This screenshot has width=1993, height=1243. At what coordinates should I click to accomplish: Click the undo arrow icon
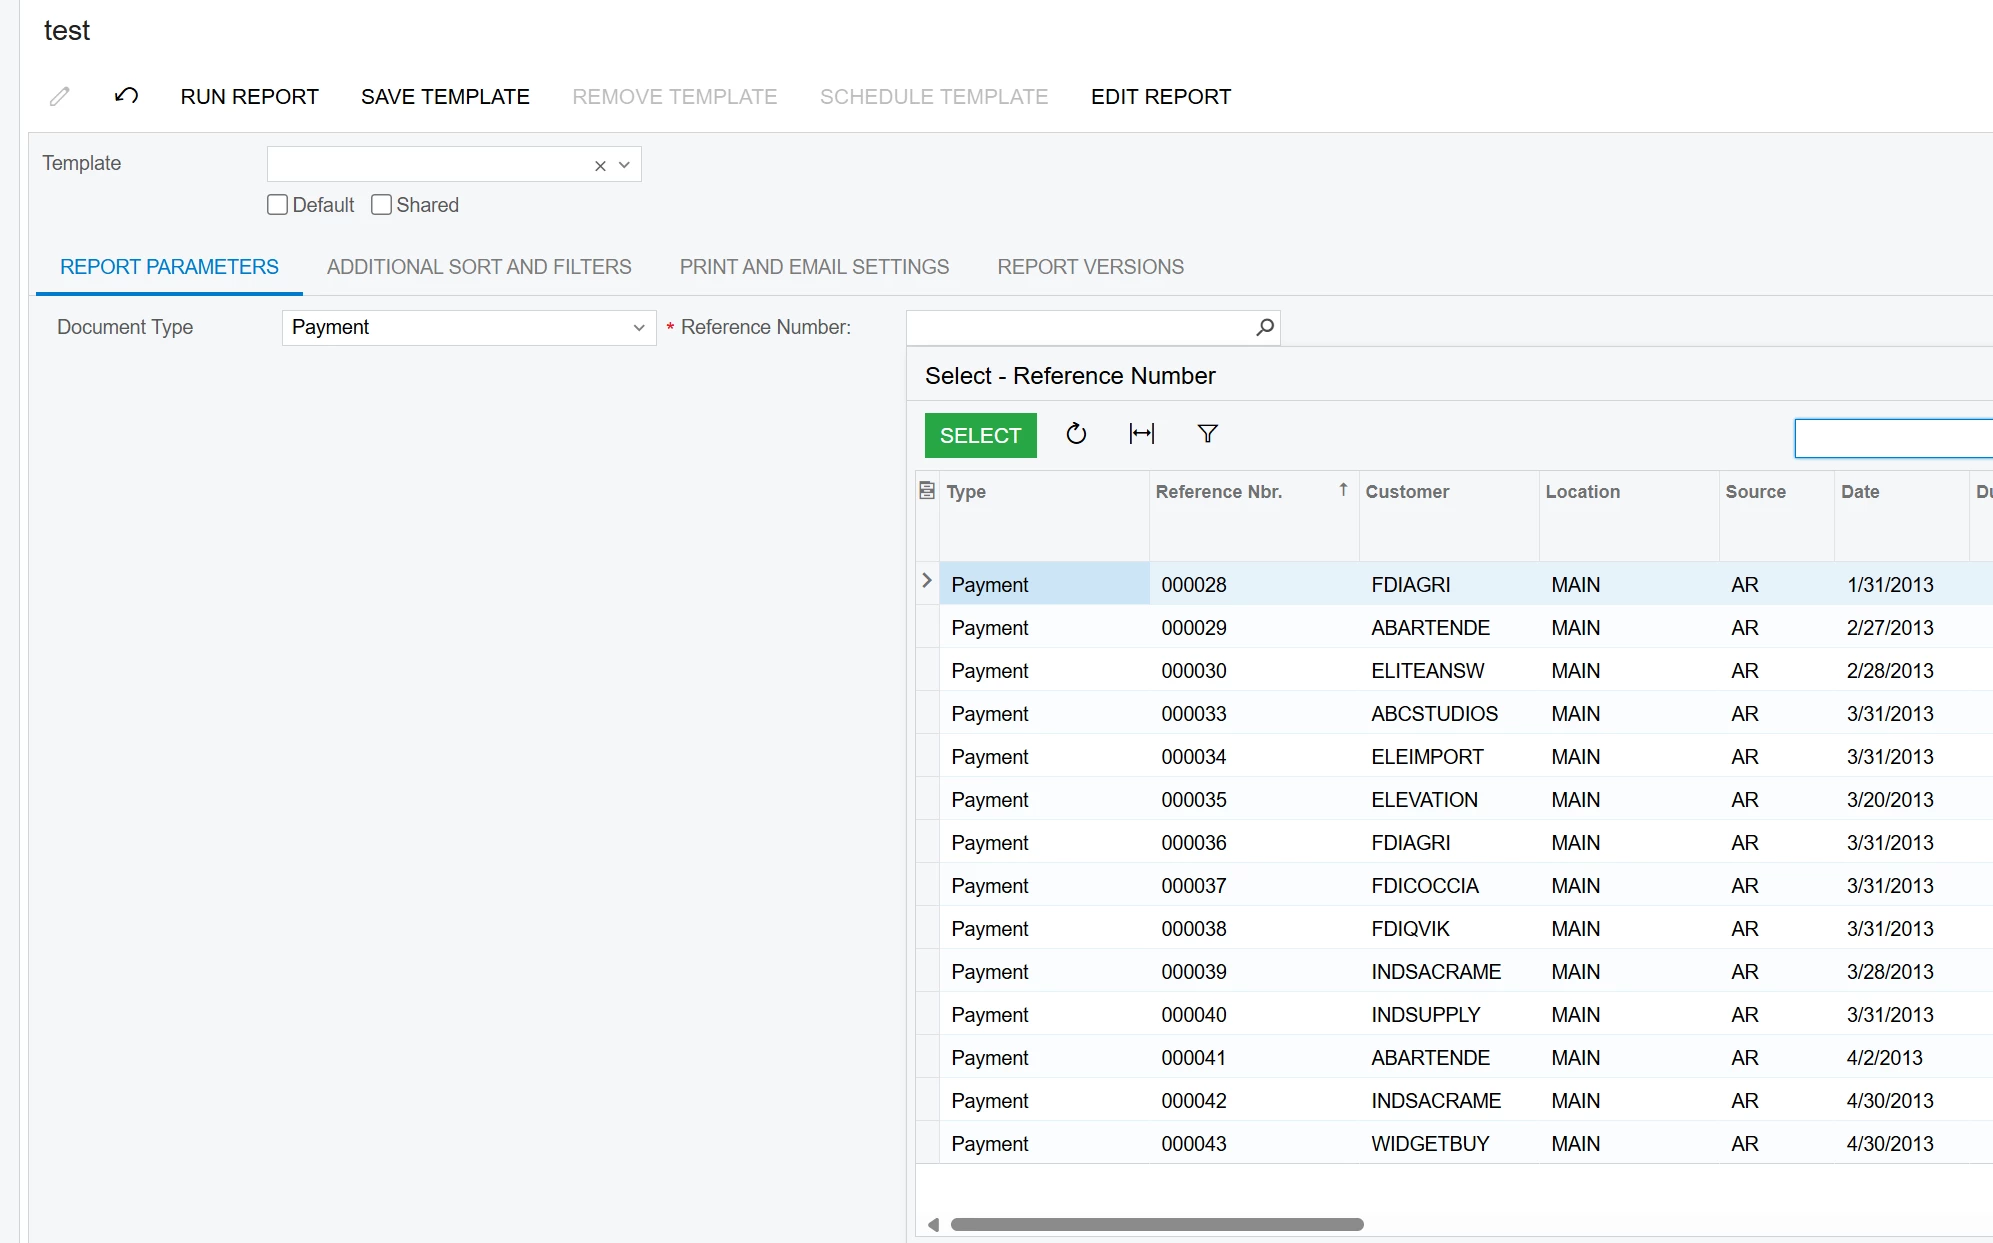click(x=126, y=96)
